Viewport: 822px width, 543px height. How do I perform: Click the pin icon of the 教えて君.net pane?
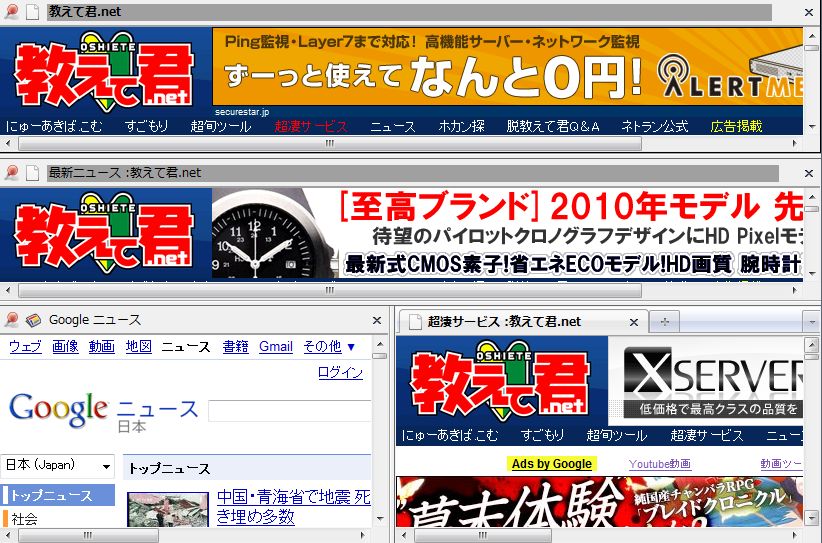tap(11, 11)
